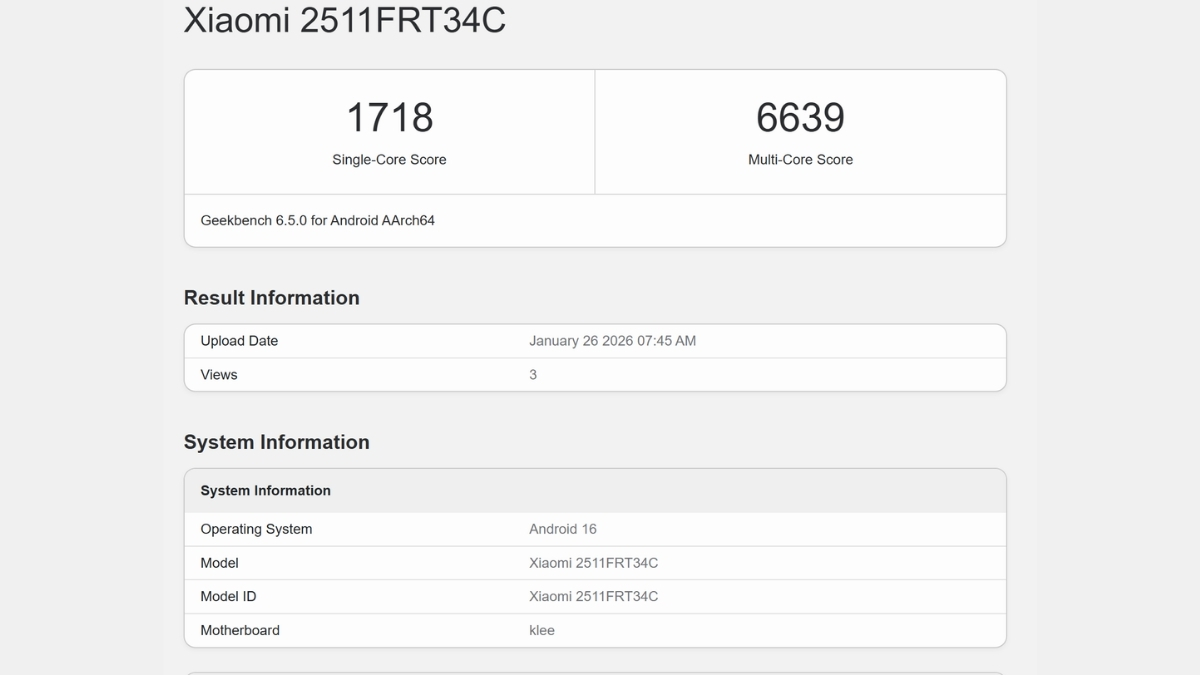This screenshot has width=1200, height=675.
Task: Click the Multi-Core Score label
Action: (x=800, y=159)
